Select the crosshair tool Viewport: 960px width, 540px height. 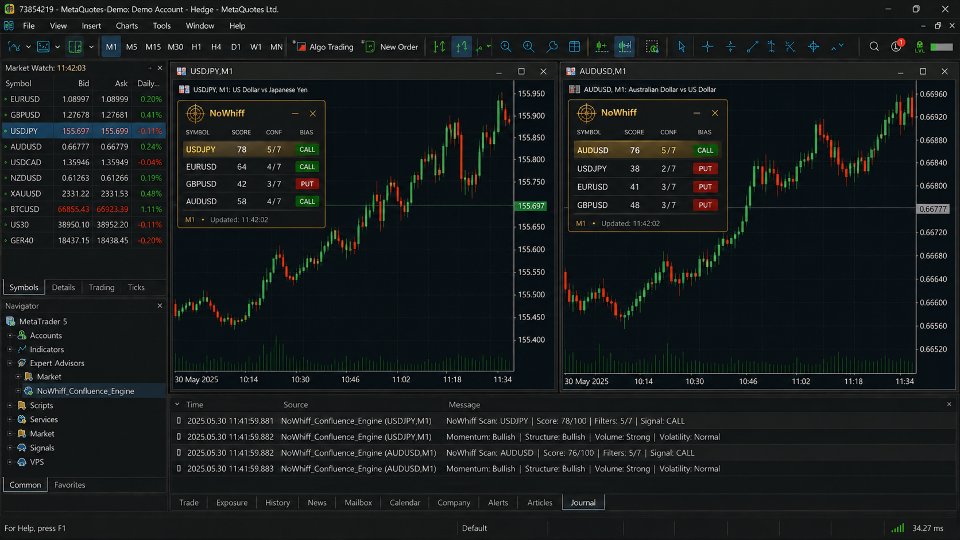[707, 47]
